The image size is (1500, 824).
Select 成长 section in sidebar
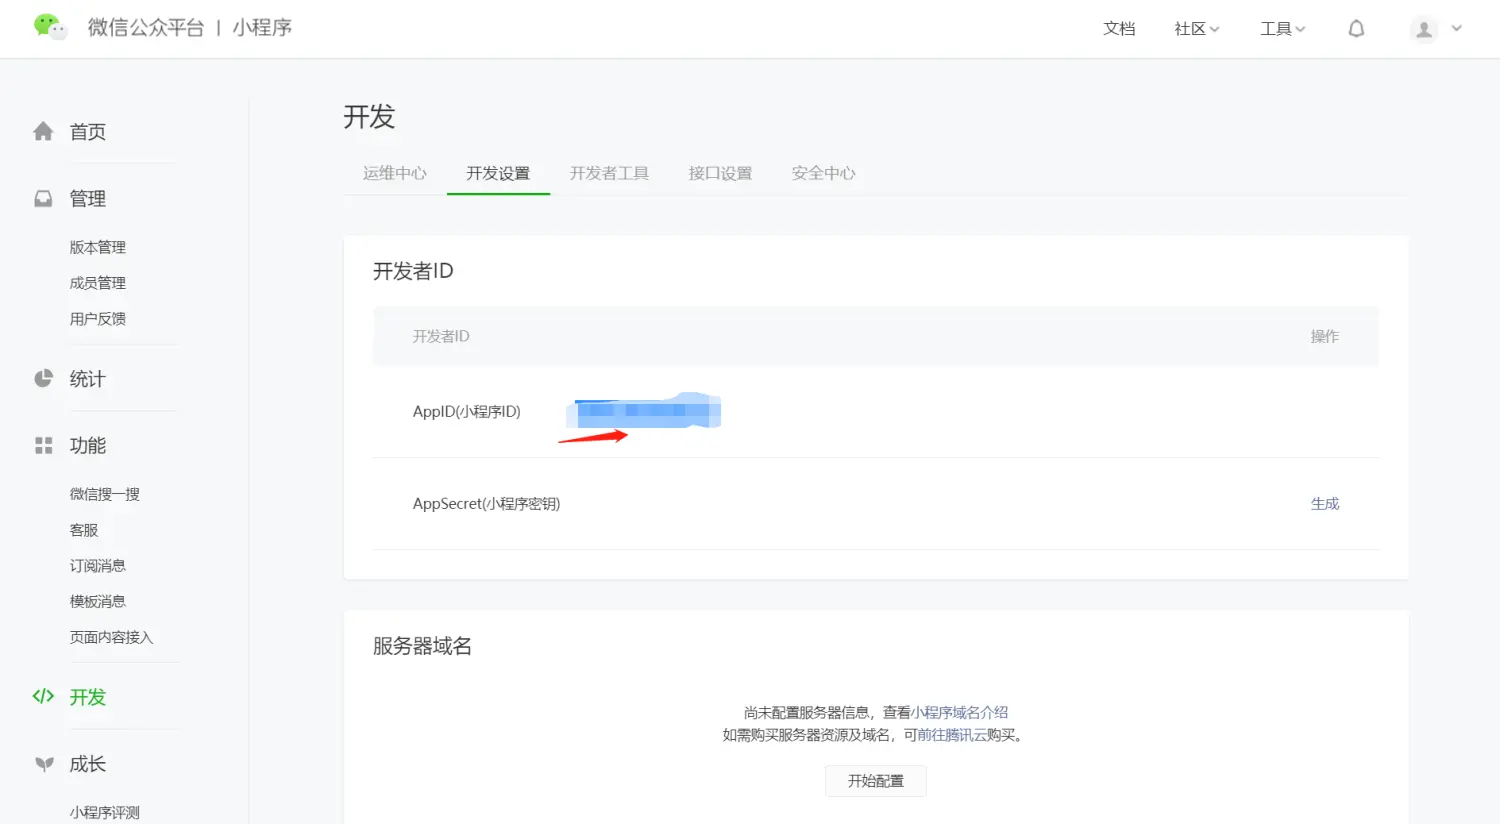pos(87,764)
